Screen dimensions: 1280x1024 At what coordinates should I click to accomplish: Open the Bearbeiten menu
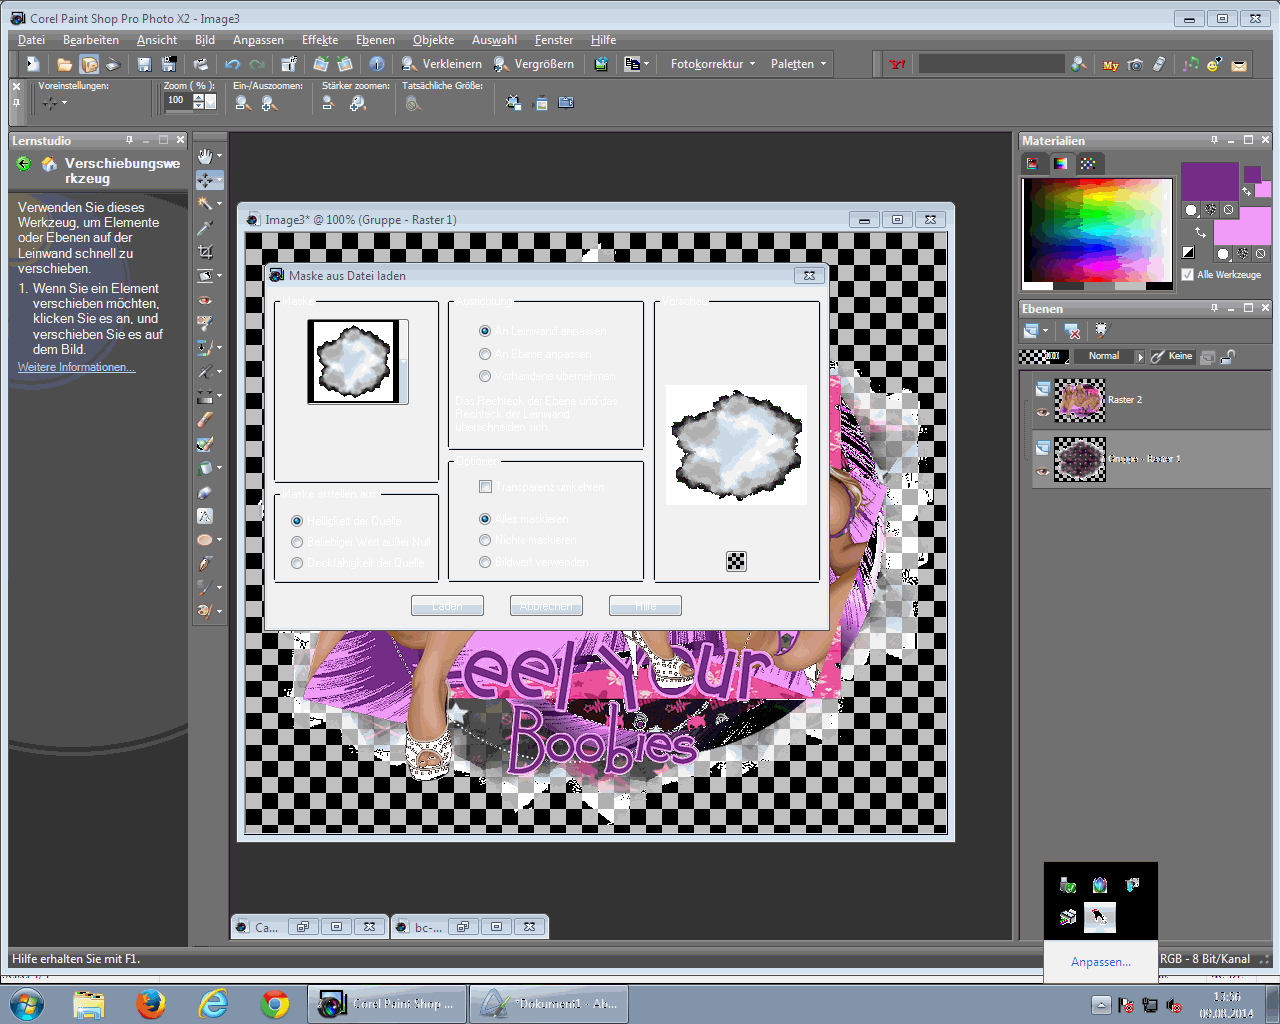coord(91,40)
